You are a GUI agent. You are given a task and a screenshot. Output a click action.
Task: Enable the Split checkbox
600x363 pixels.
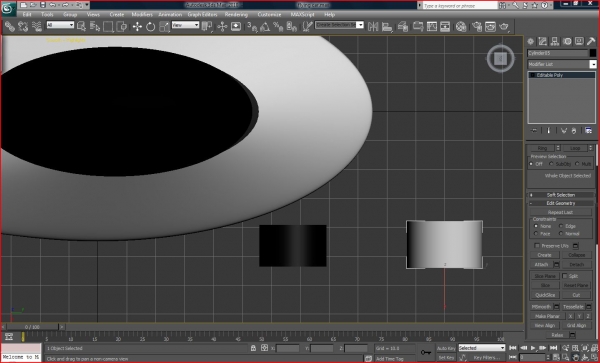(565, 276)
